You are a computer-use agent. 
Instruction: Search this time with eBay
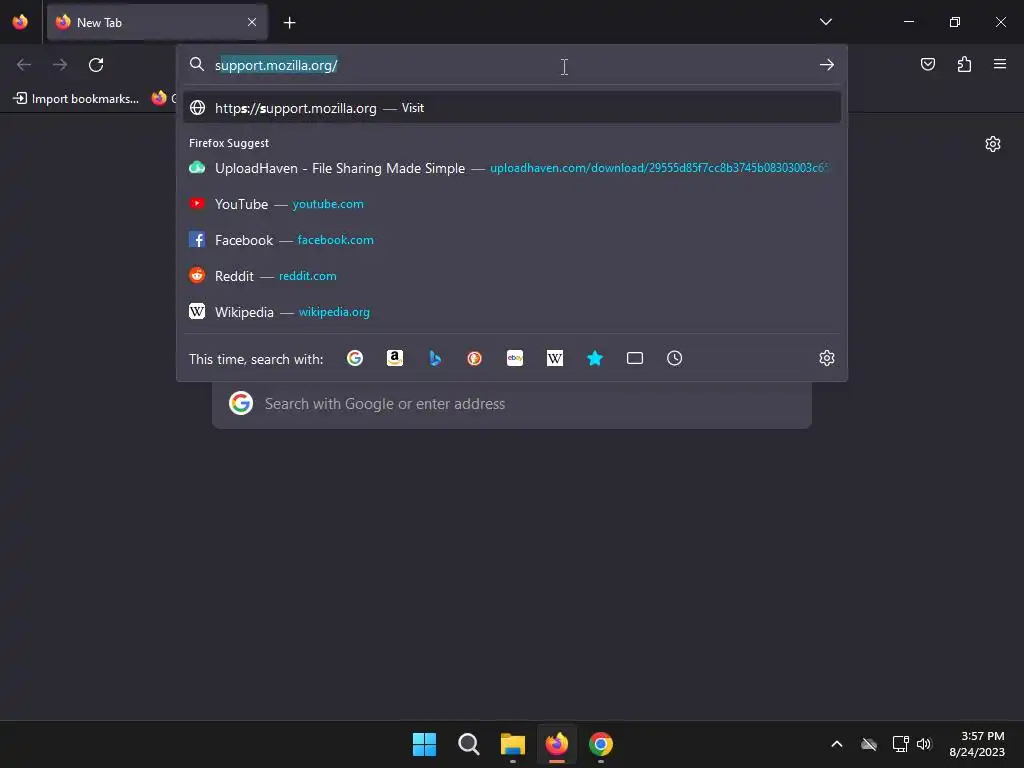(x=515, y=358)
